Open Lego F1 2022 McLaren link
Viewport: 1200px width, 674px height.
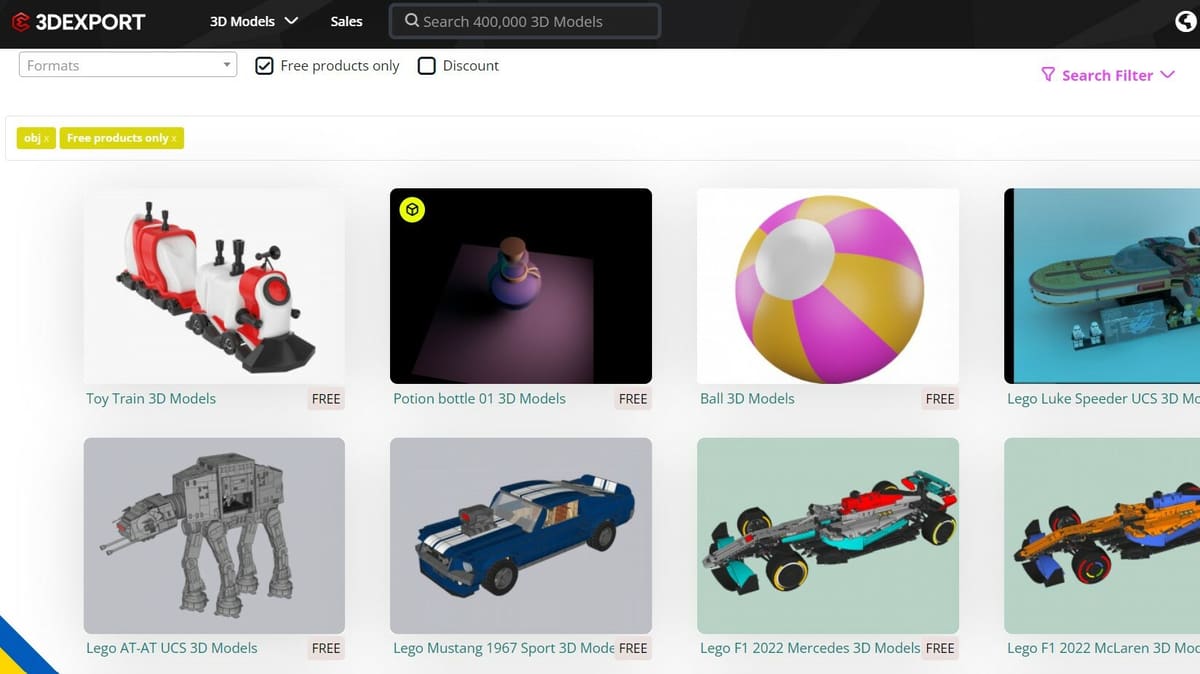(x=1103, y=648)
